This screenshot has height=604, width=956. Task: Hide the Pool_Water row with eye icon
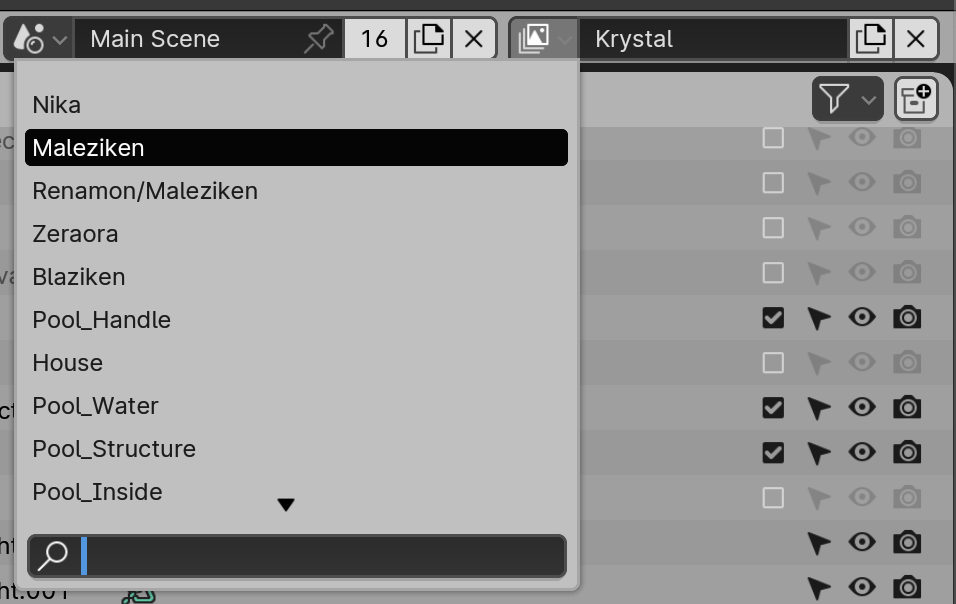[862, 407]
